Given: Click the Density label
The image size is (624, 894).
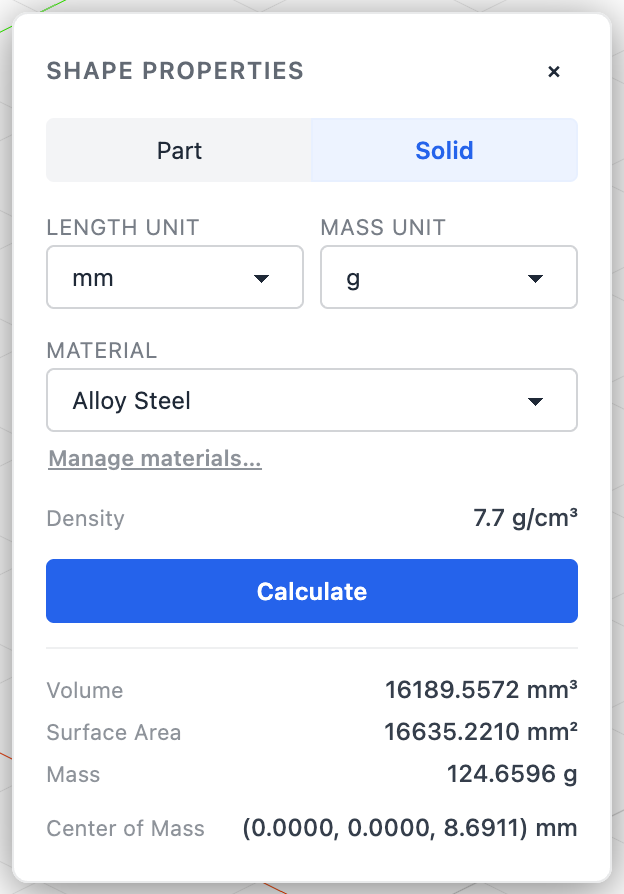Looking at the screenshot, I should point(86,519).
